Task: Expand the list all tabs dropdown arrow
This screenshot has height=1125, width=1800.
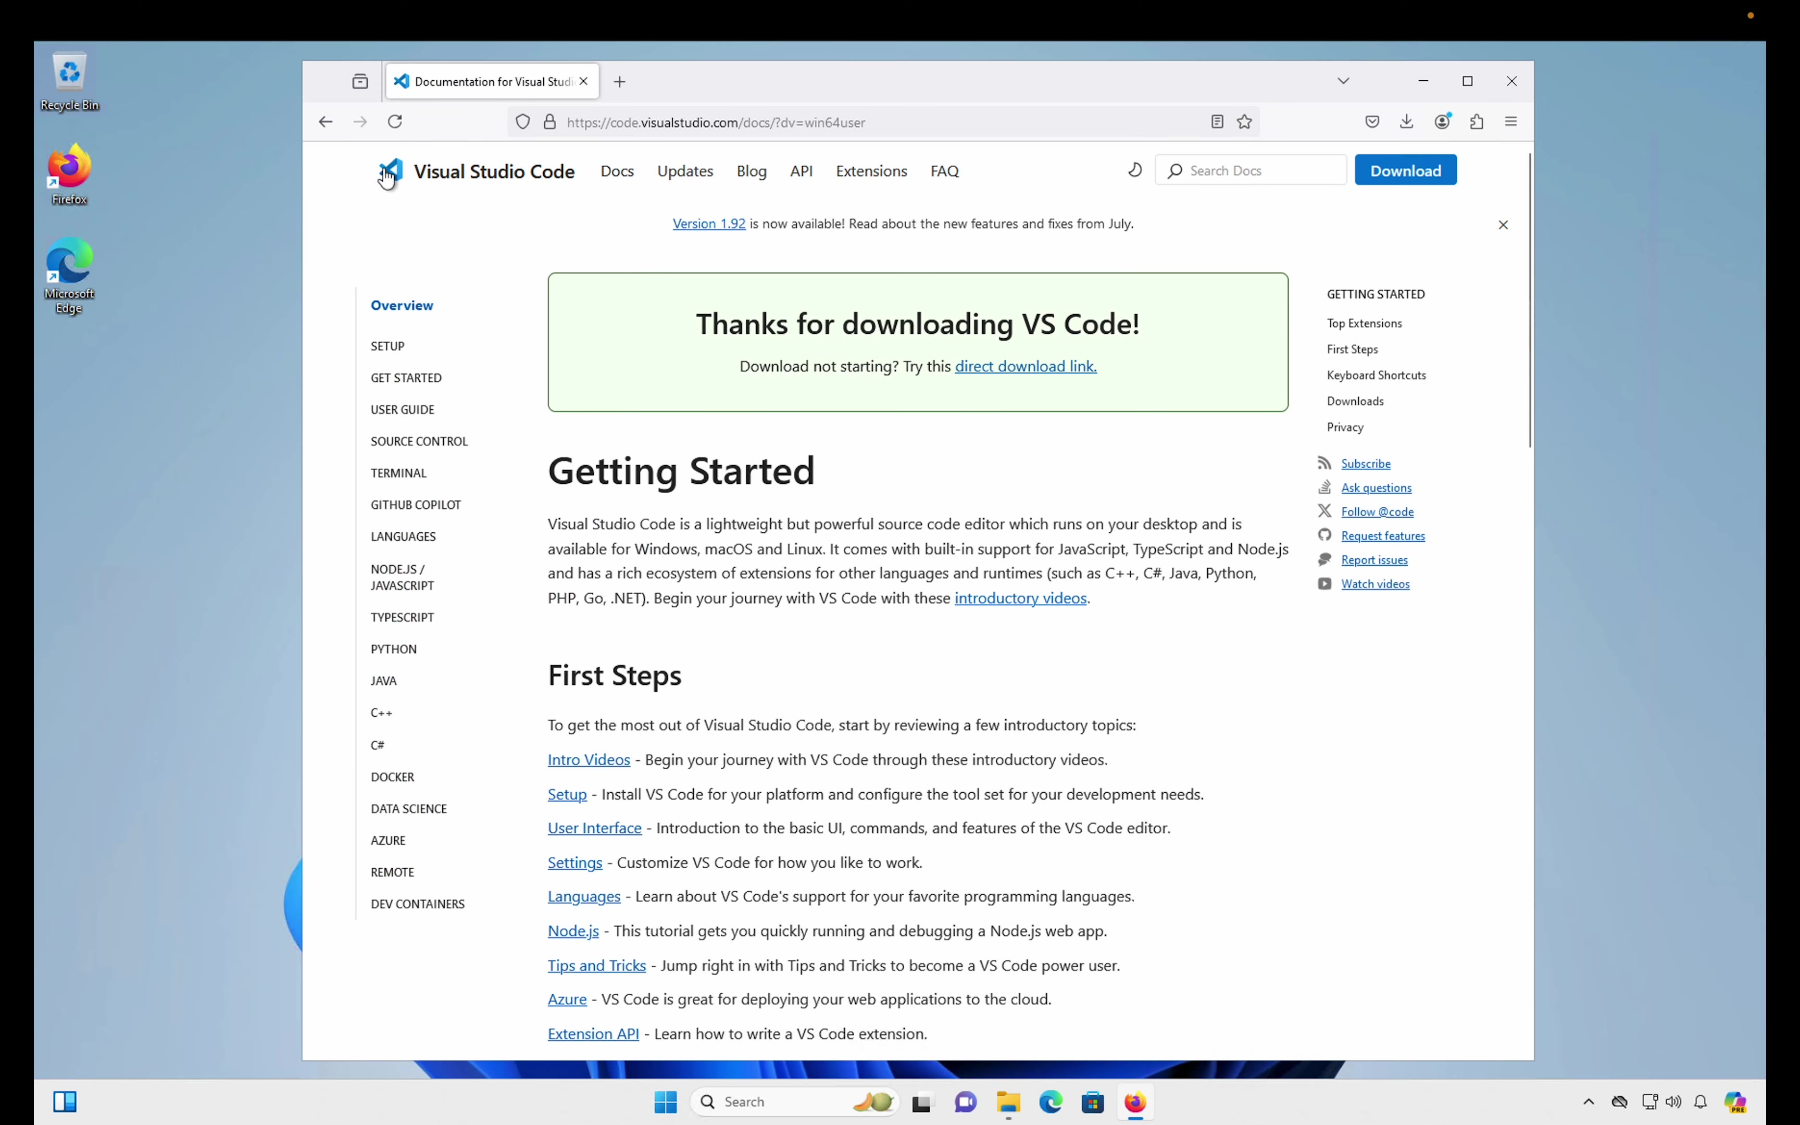Action: [1343, 81]
